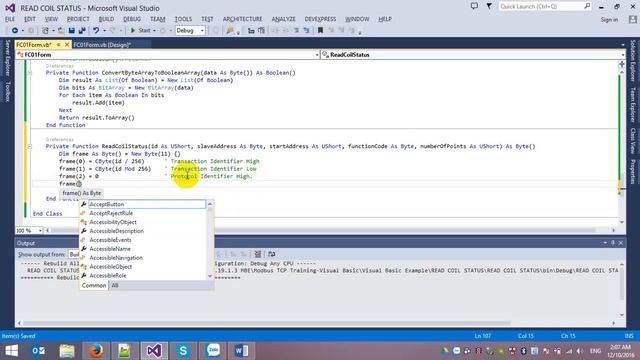The image size is (640, 360).
Task: Switch IntelliSense to the All tab
Action: [x=115, y=285]
